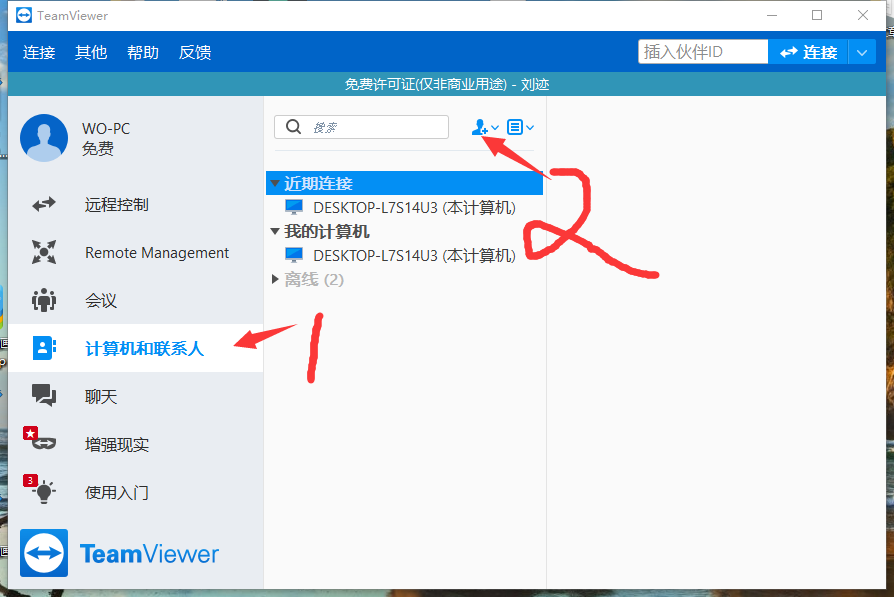Viewport: 894px width, 597px height.
Task: Switch to Remote Management section
Action: pos(136,252)
